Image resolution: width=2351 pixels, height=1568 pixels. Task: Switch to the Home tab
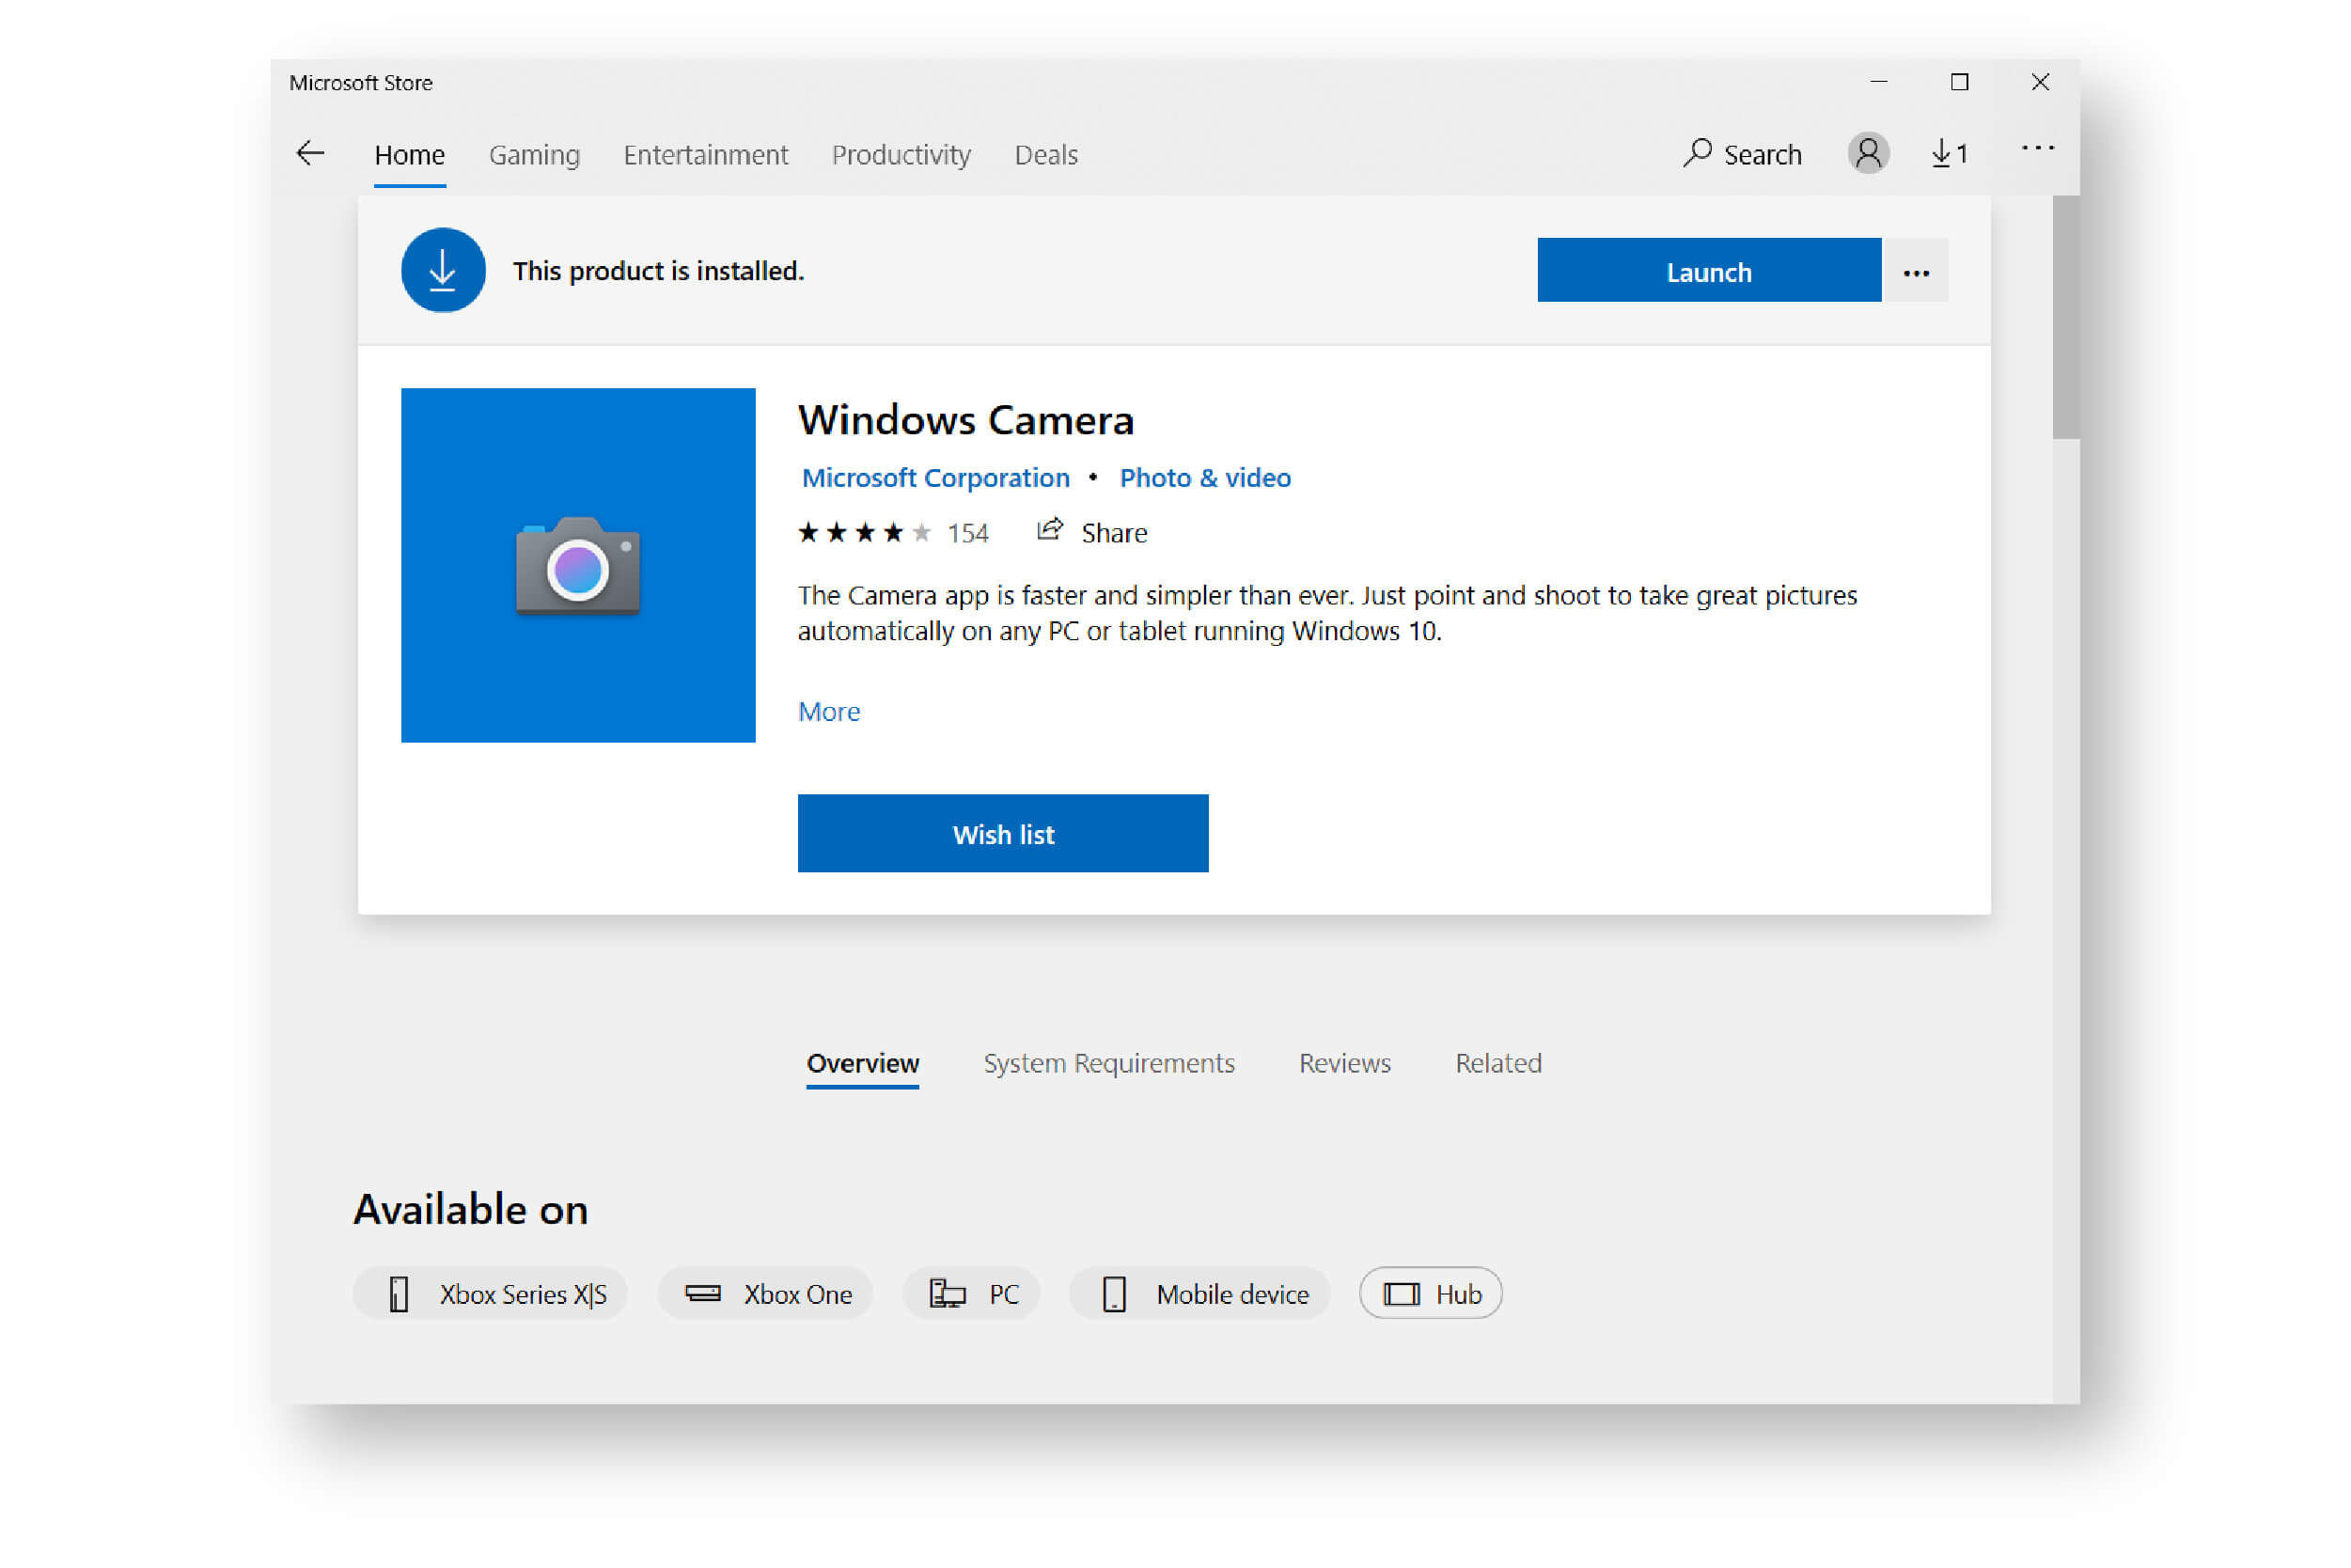pos(410,155)
